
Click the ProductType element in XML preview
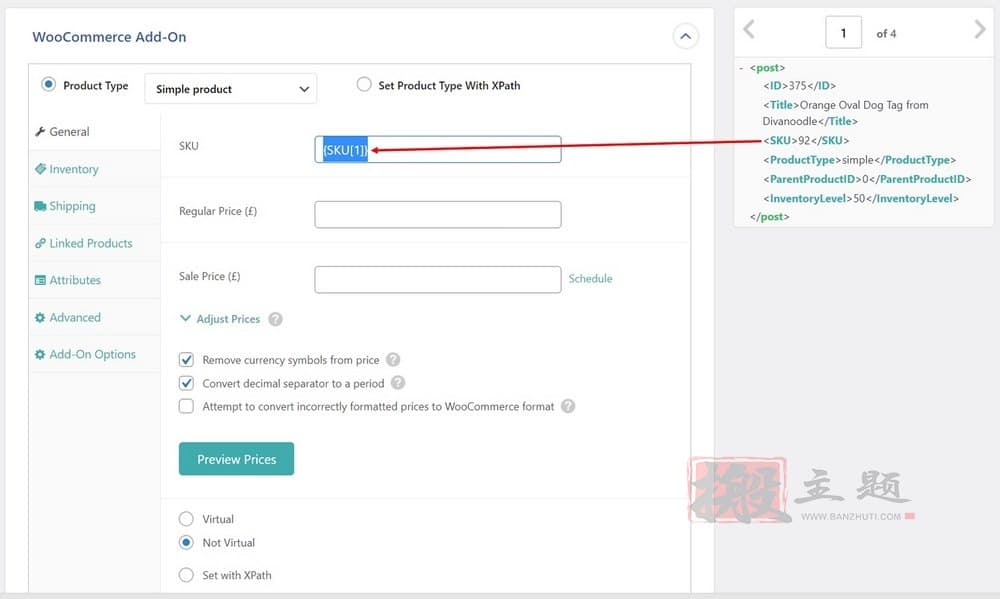860,160
